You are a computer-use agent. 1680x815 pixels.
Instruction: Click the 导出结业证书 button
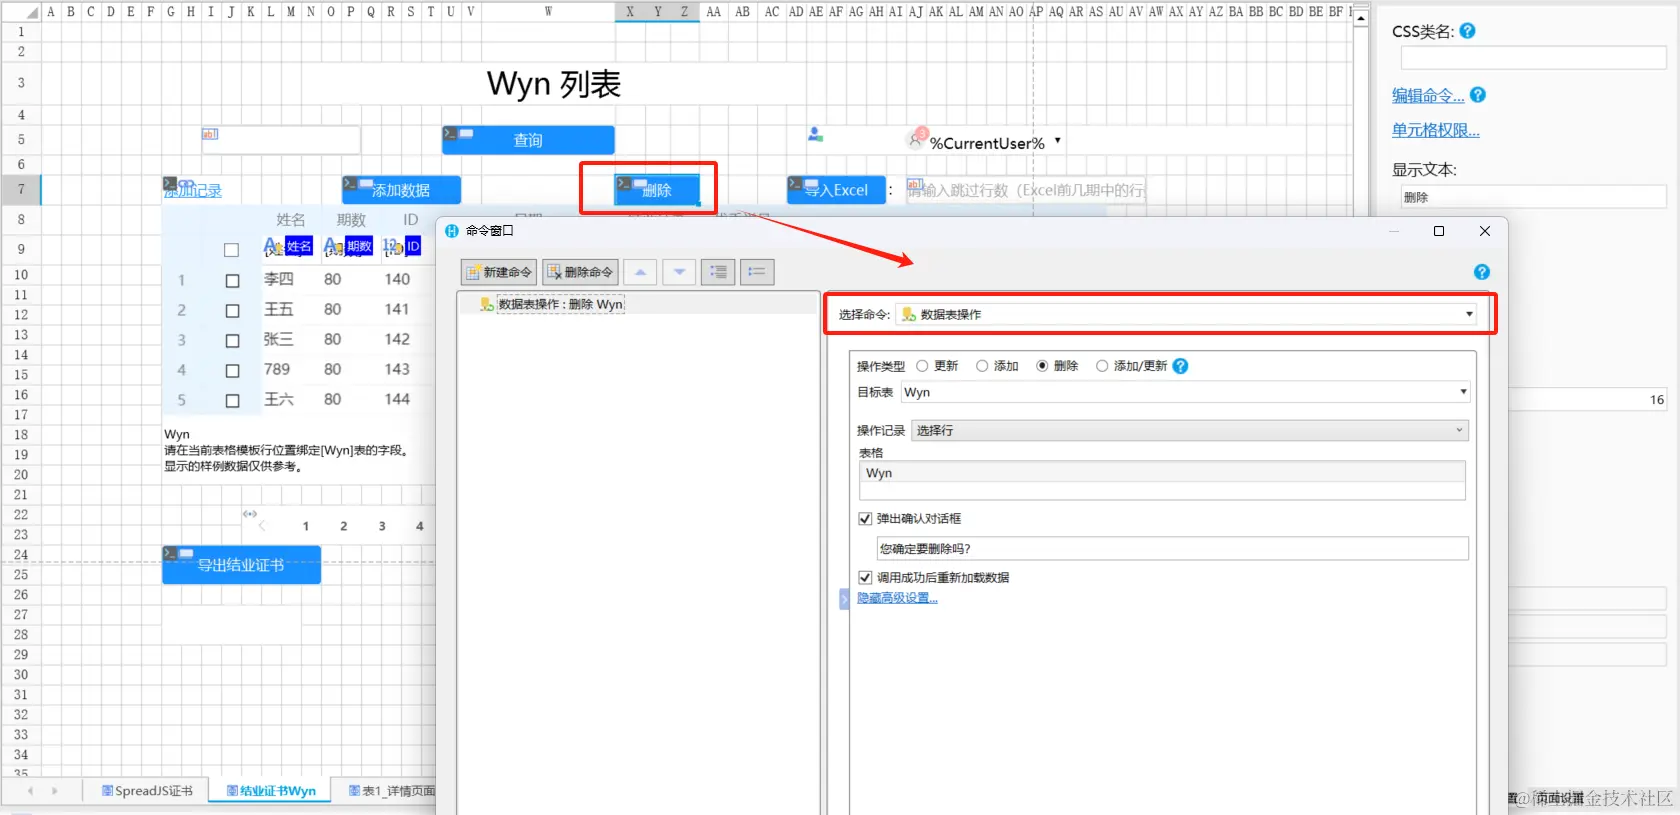click(x=241, y=565)
